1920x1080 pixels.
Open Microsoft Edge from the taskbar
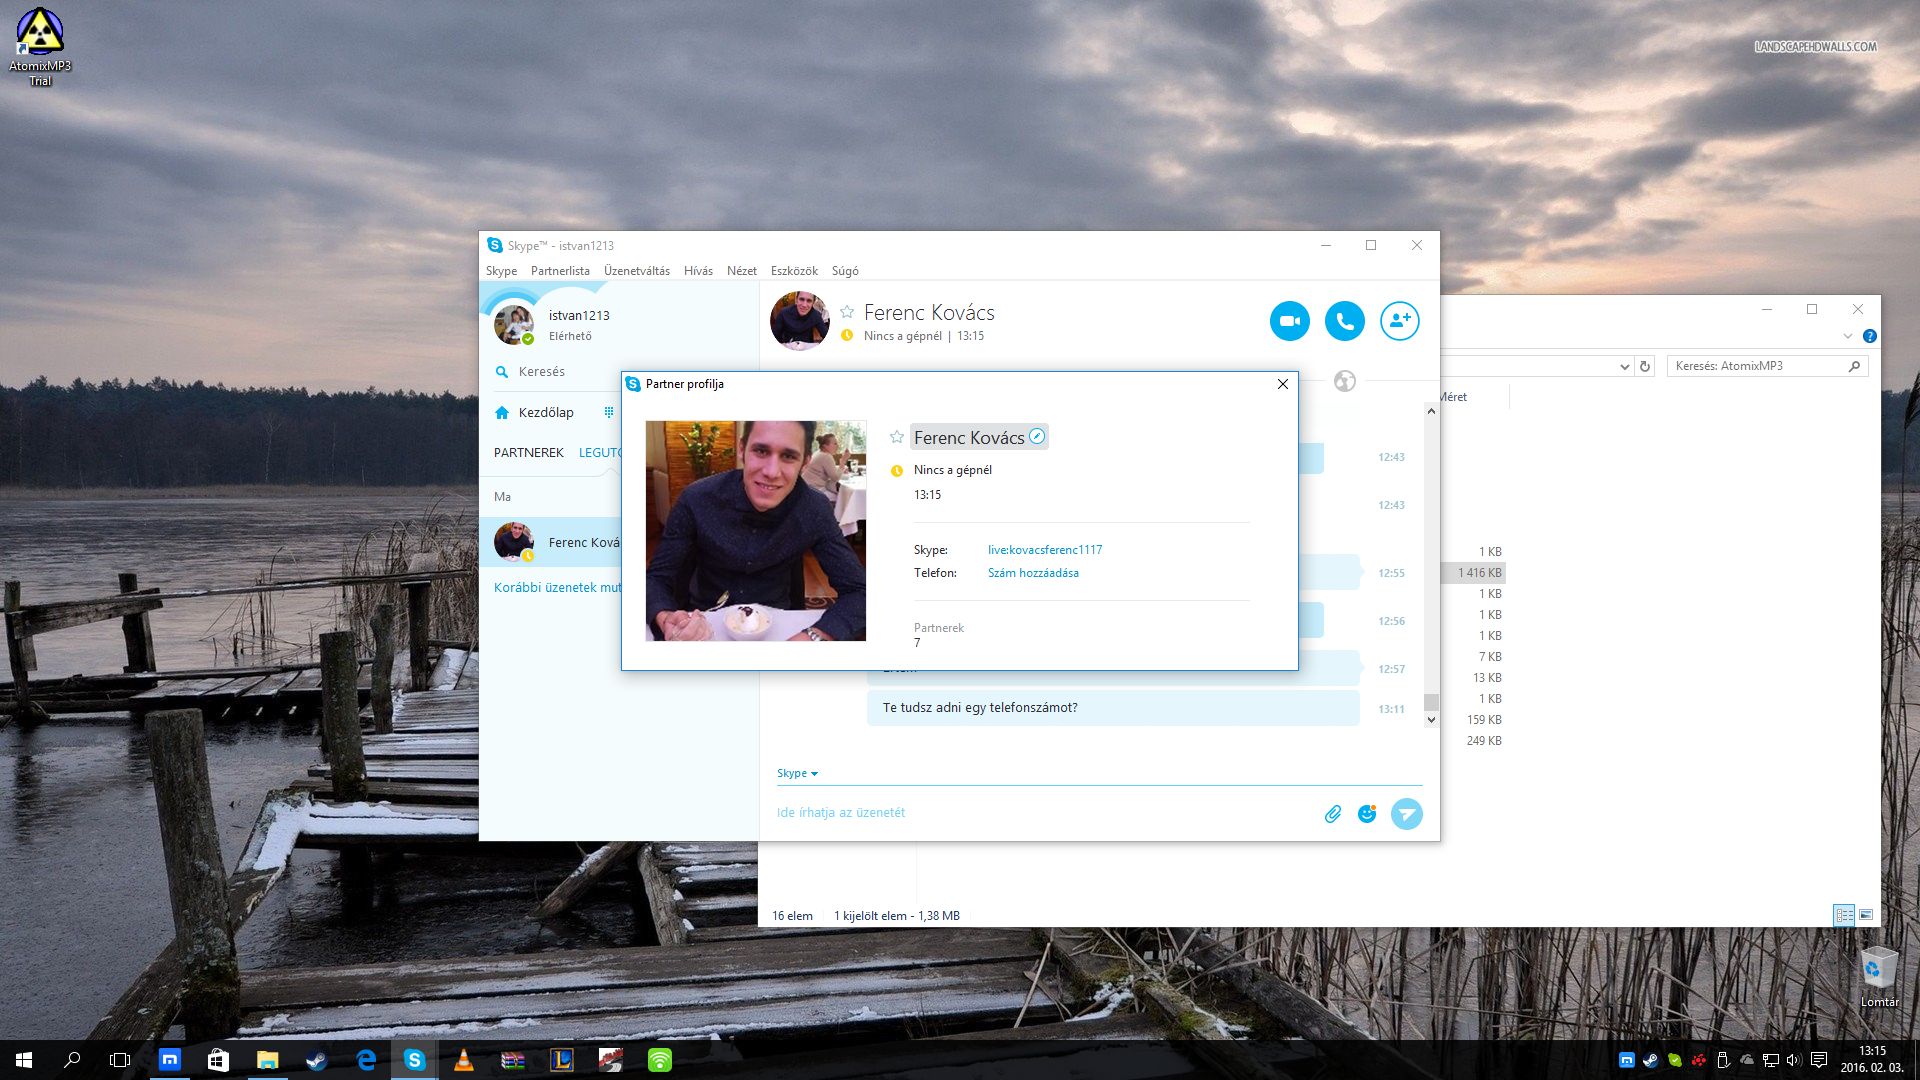pos(366,1060)
